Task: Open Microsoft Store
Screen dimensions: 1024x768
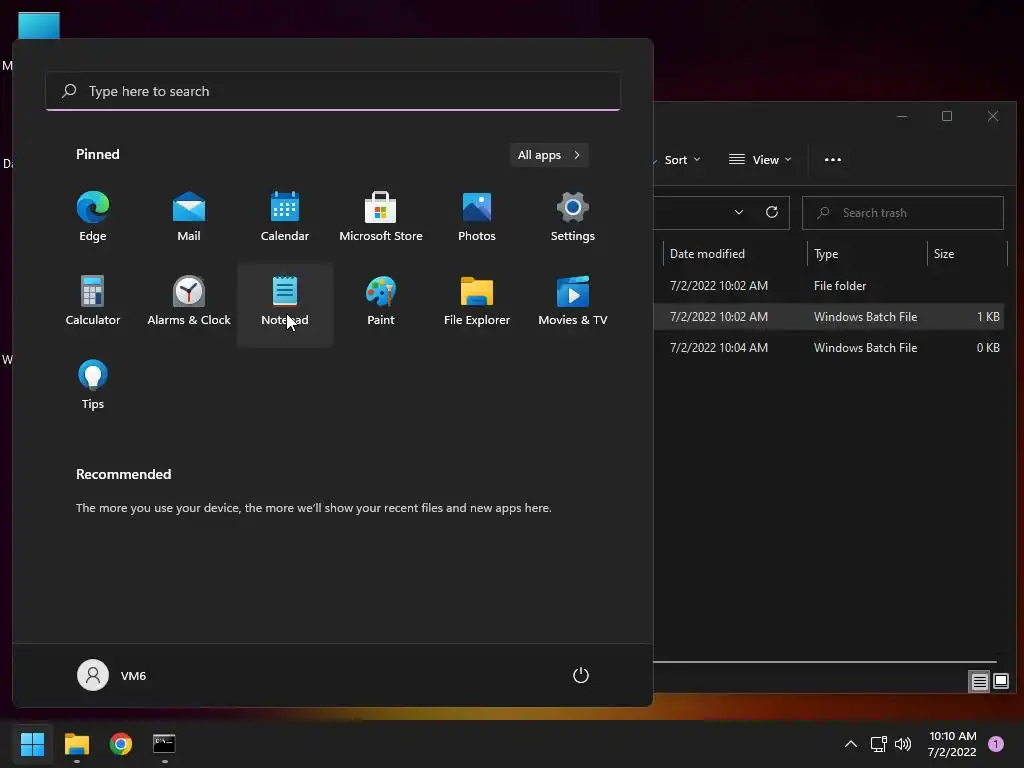Action: point(381,217)
